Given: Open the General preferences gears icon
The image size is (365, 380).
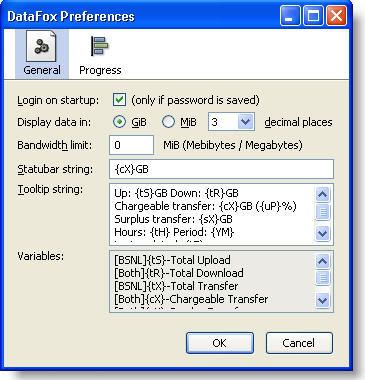Looking at the screenshot, I should pos(41,46).
